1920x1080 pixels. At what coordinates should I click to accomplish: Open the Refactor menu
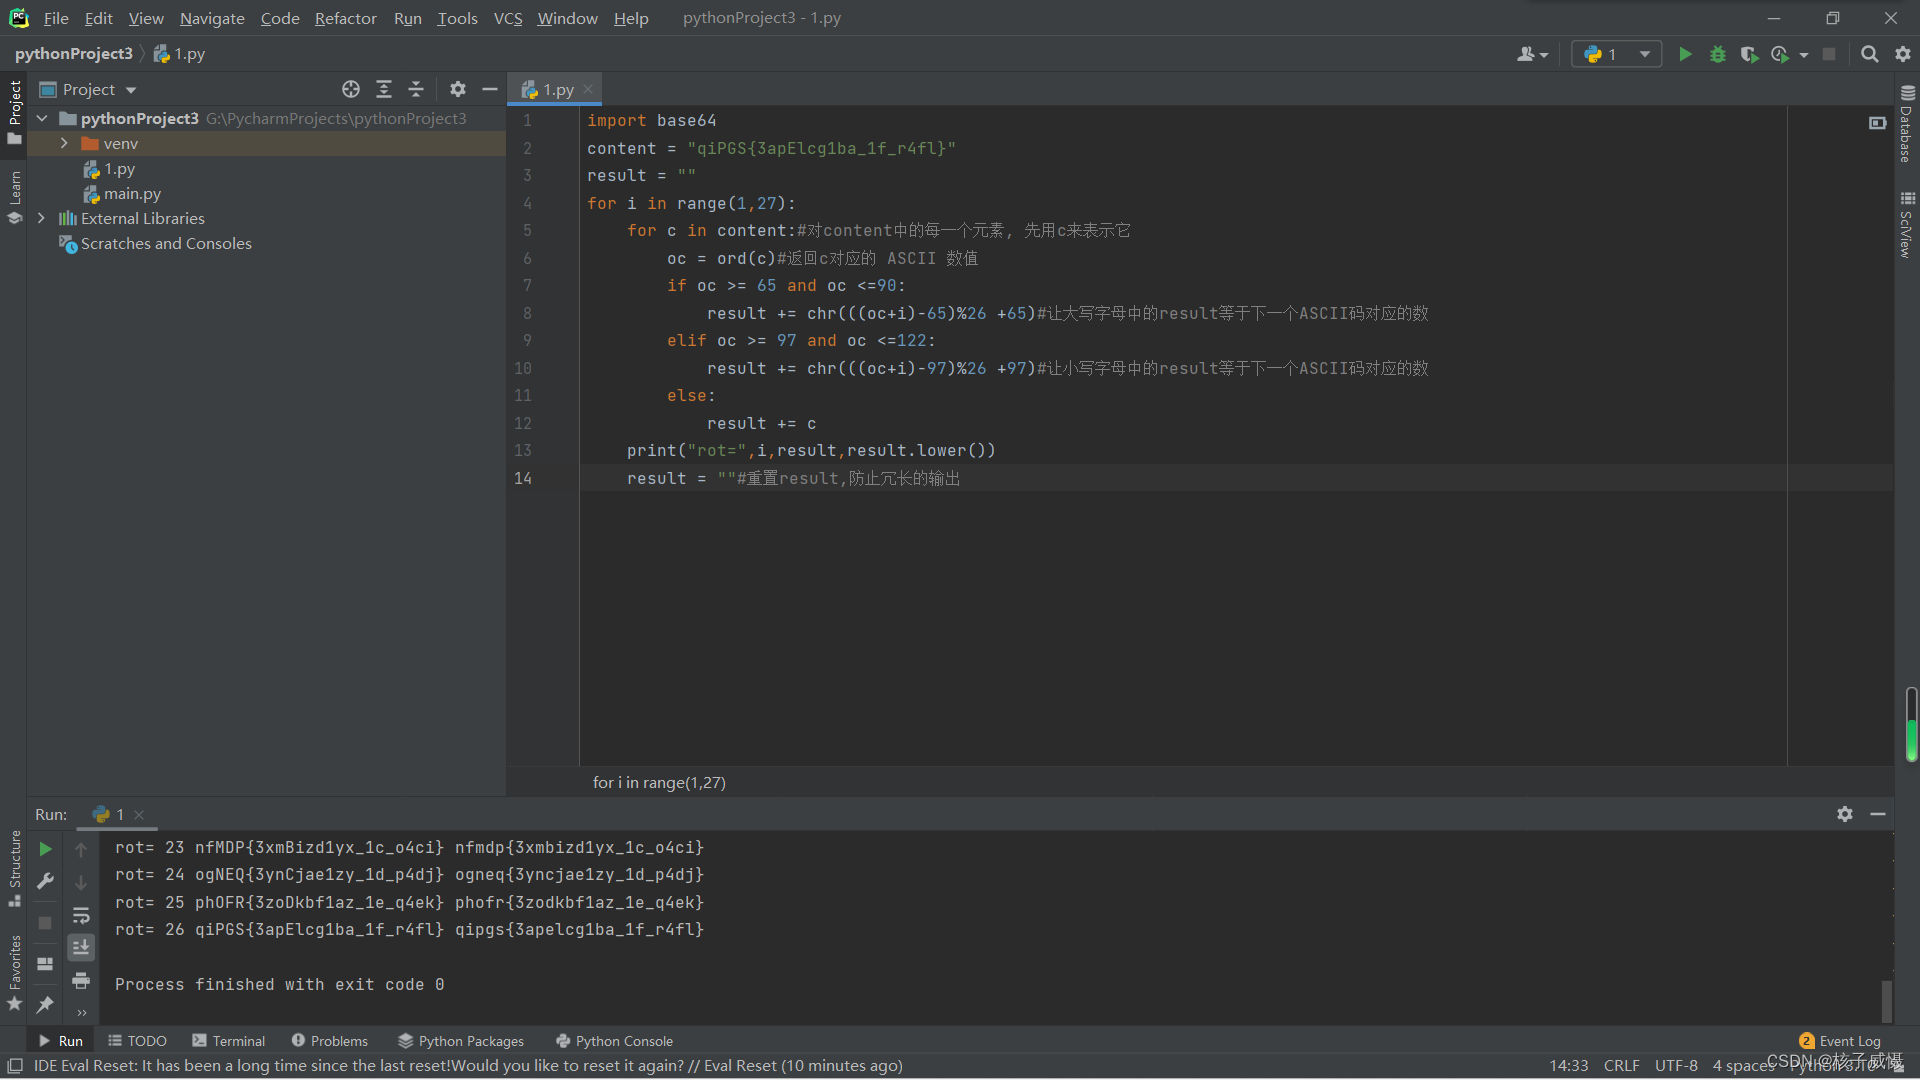click(345, 18)
